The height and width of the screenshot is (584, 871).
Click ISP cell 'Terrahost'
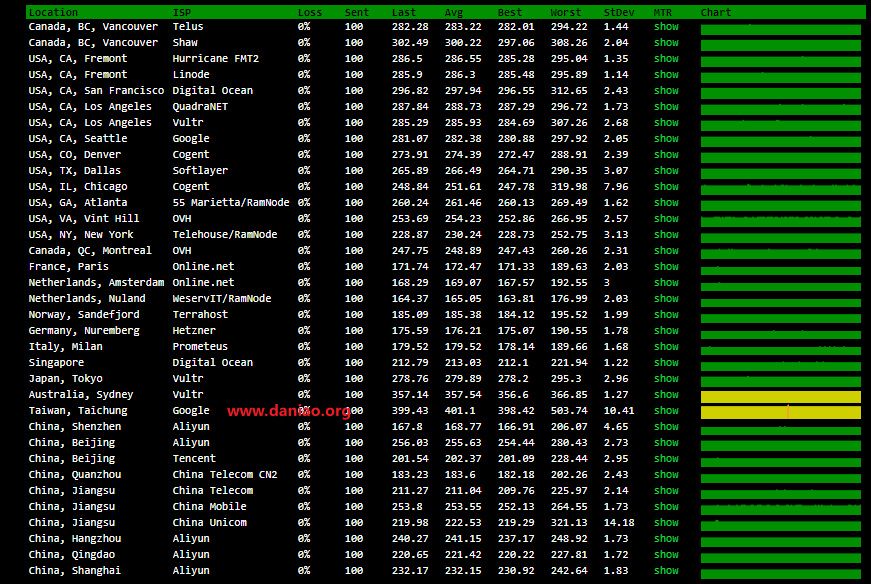[200, 315]
